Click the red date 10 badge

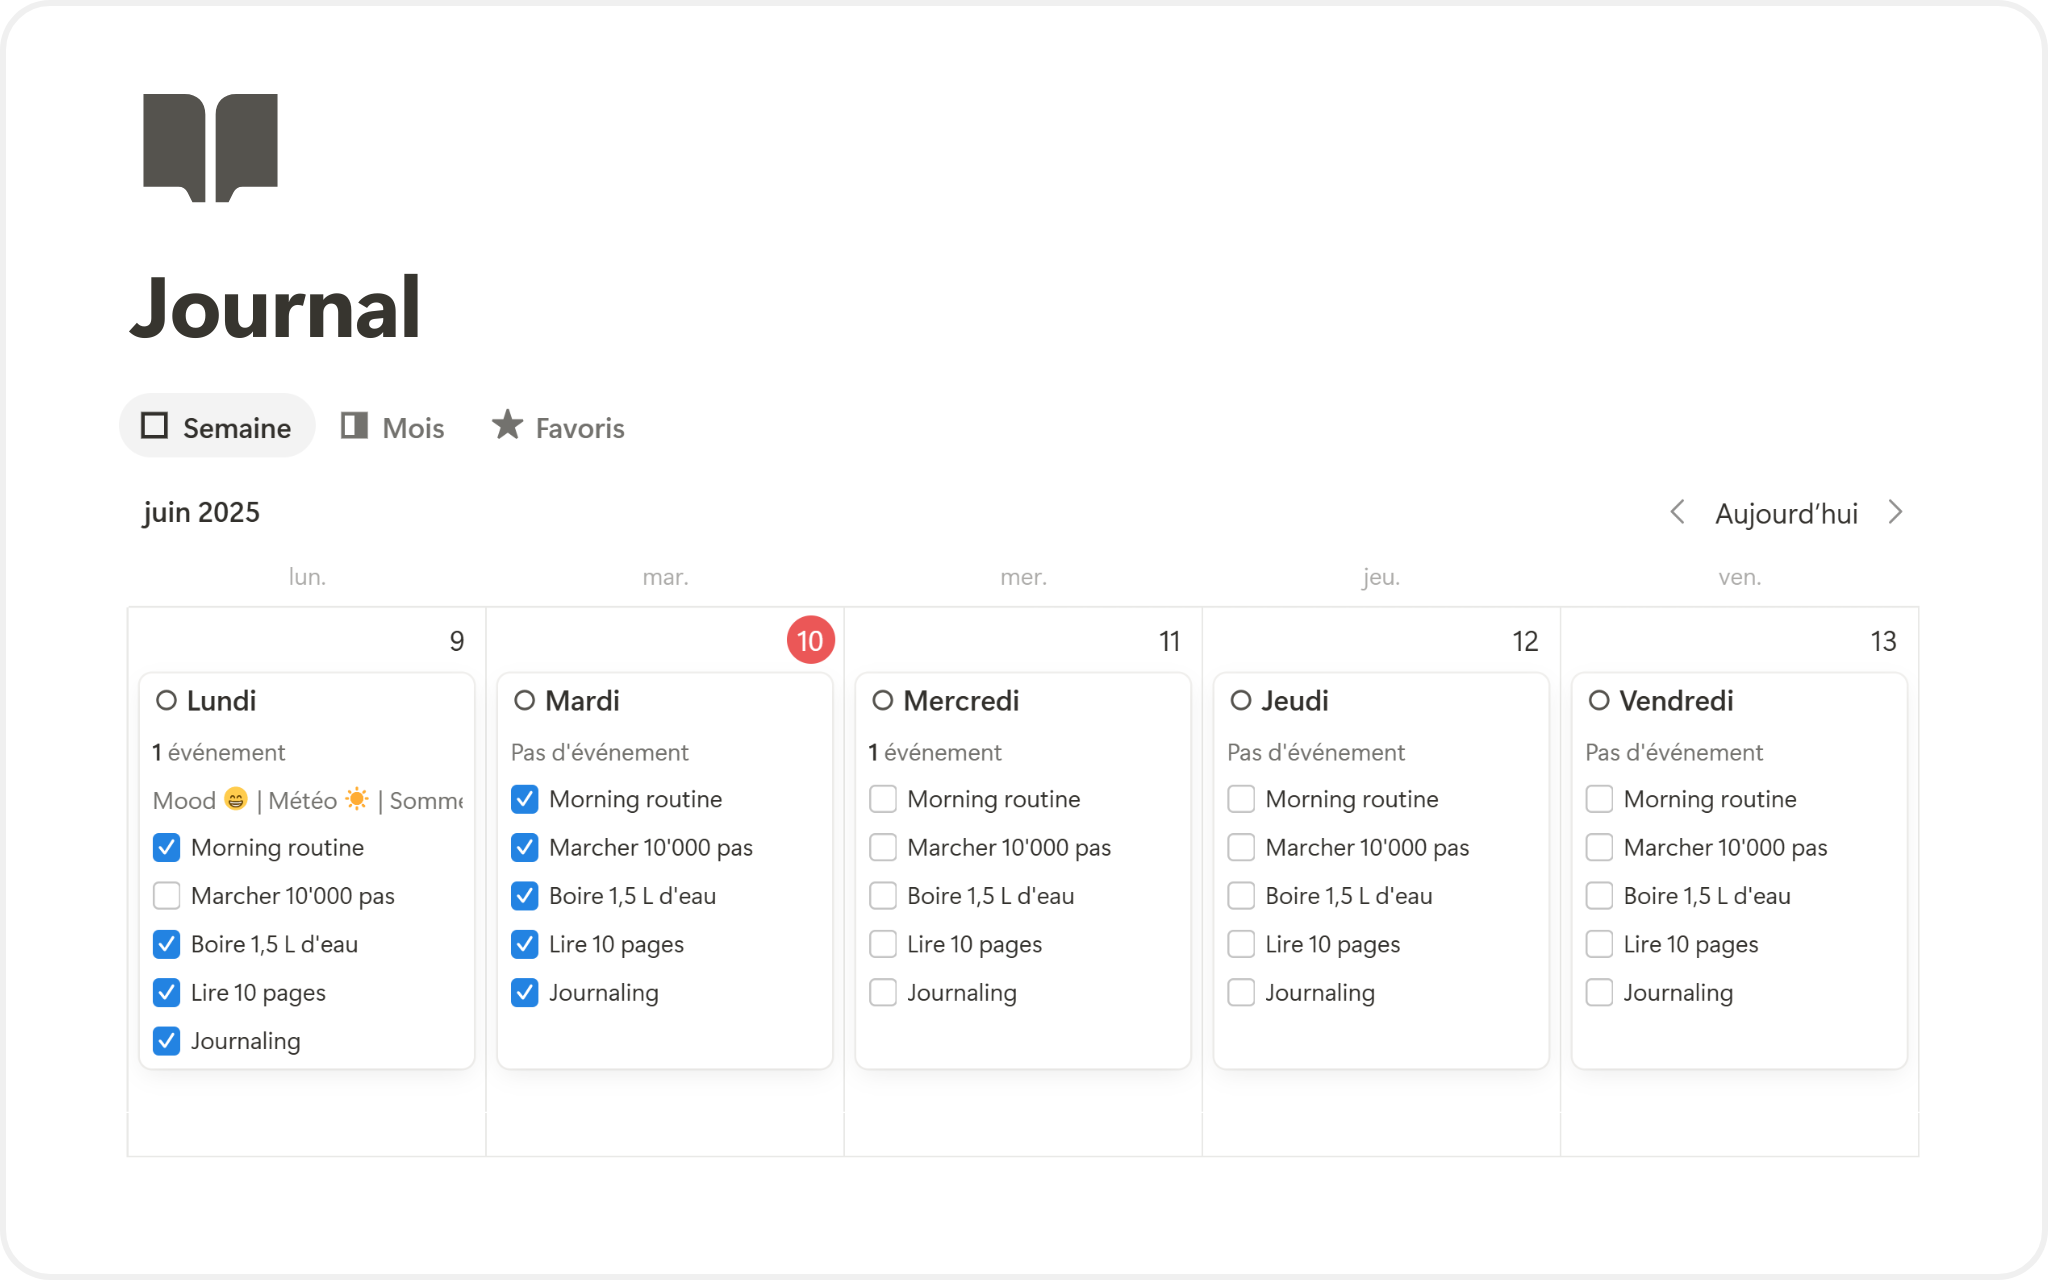(x=810, y=640)
